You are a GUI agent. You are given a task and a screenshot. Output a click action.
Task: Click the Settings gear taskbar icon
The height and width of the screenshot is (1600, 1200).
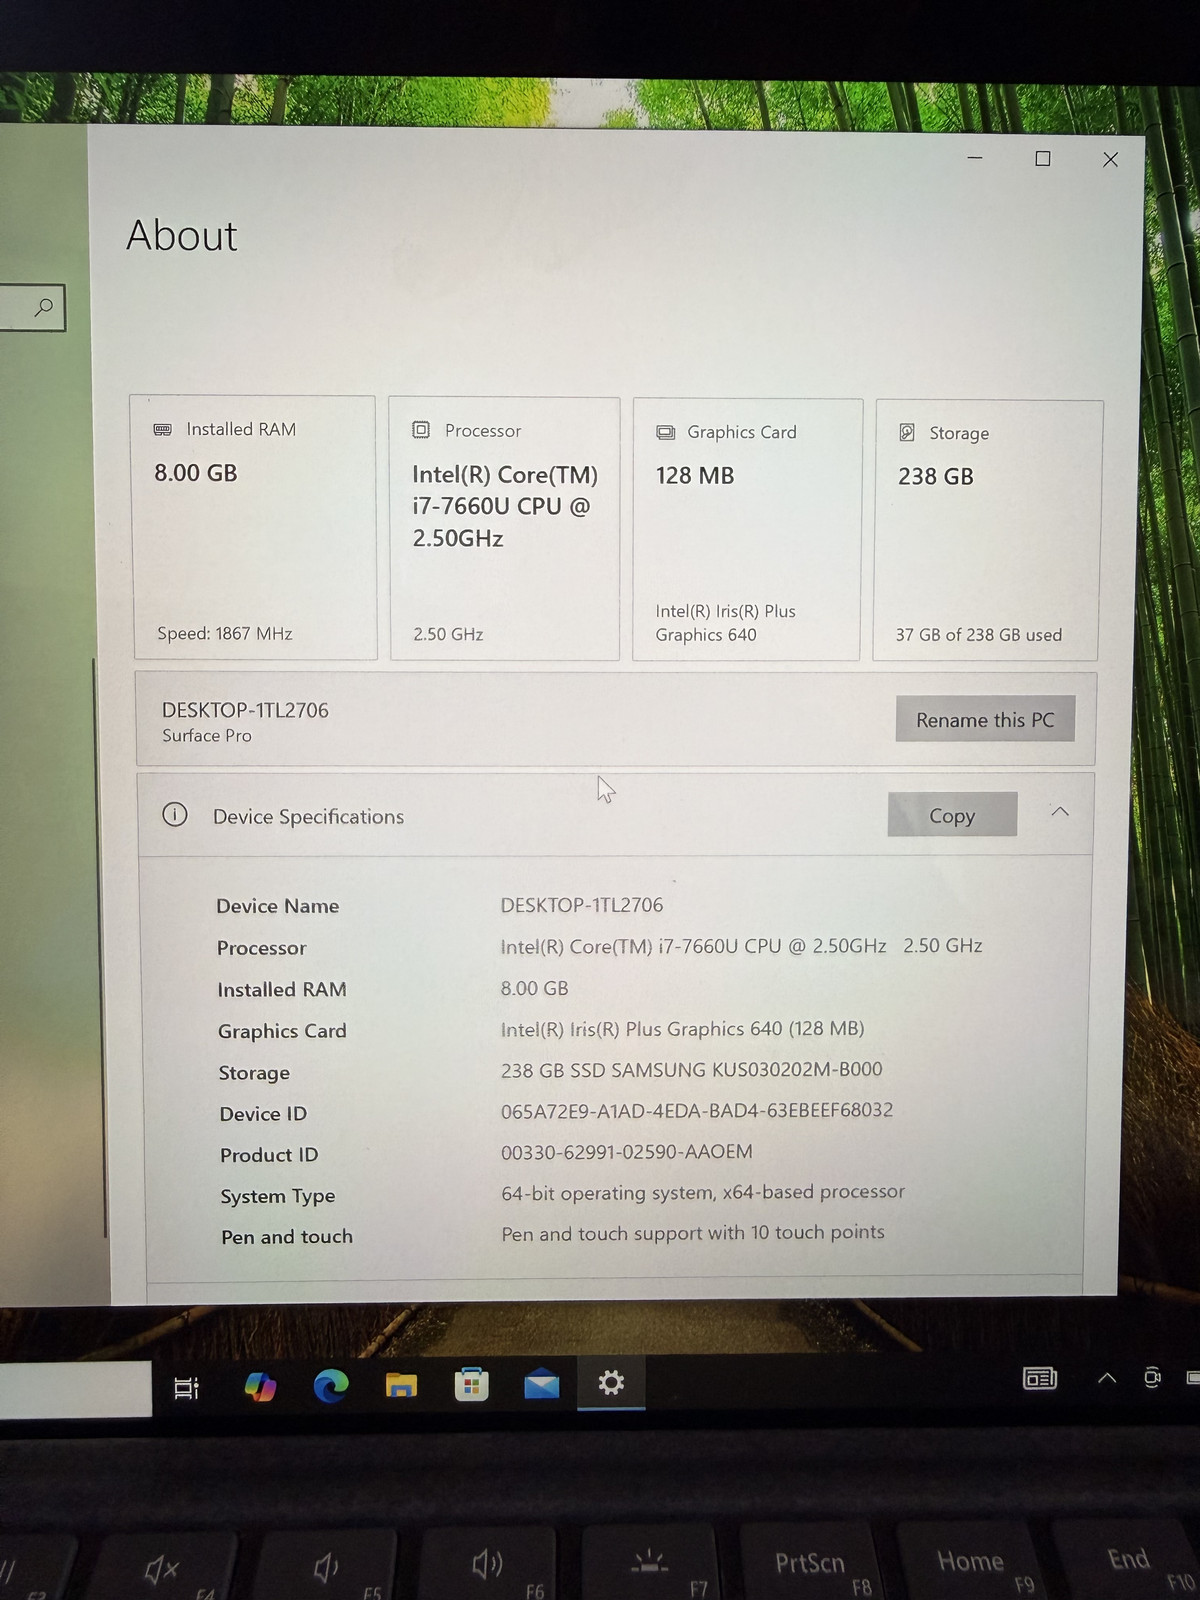click(611, 1383)
